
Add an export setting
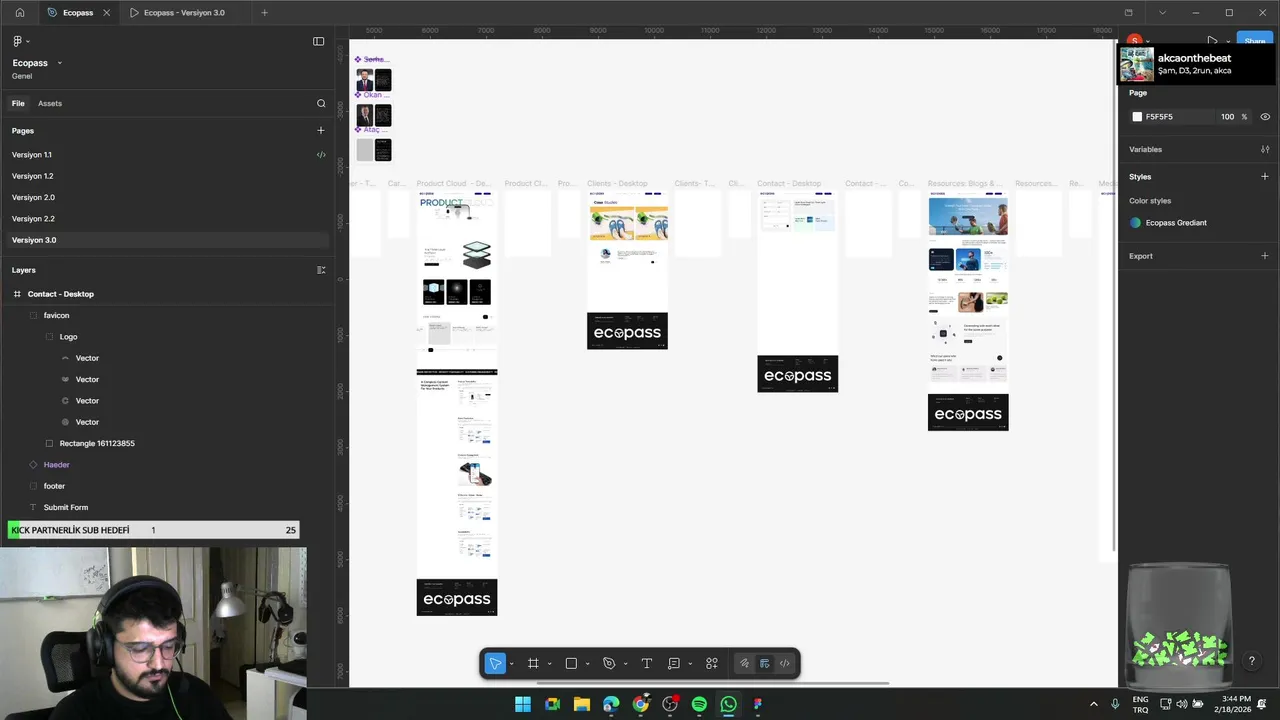(x=1265, y=256)
